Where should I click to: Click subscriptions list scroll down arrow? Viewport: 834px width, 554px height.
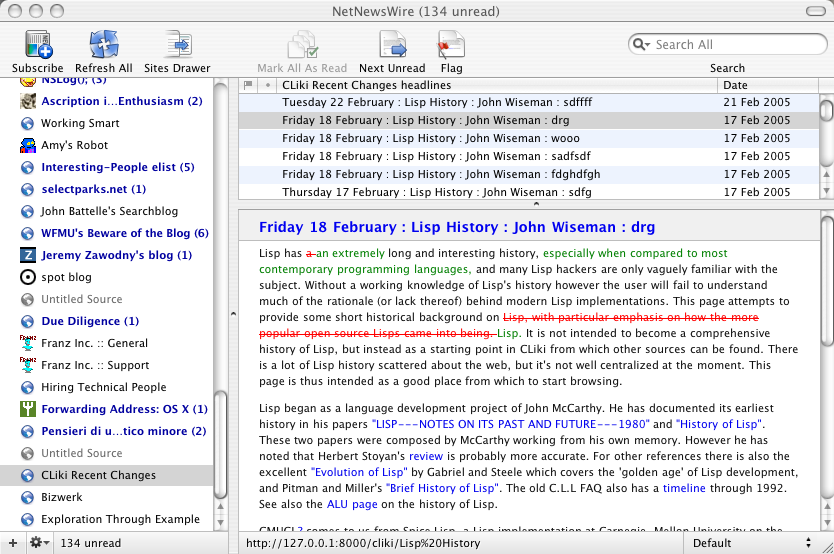[220, 523]
